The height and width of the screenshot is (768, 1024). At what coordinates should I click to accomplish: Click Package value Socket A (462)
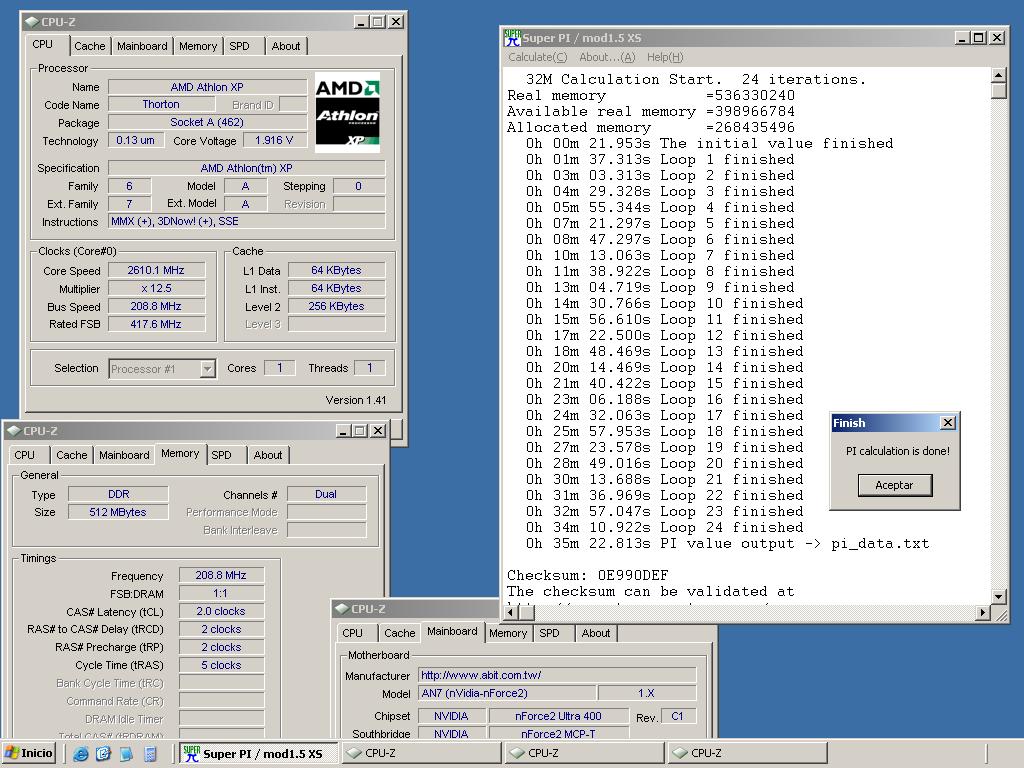(x=207, y=122)
